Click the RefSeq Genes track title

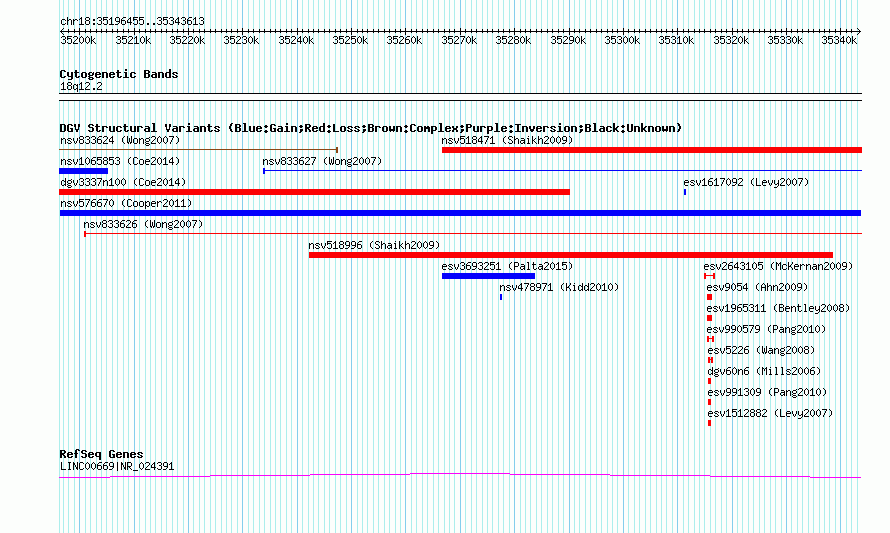[101, 454]
